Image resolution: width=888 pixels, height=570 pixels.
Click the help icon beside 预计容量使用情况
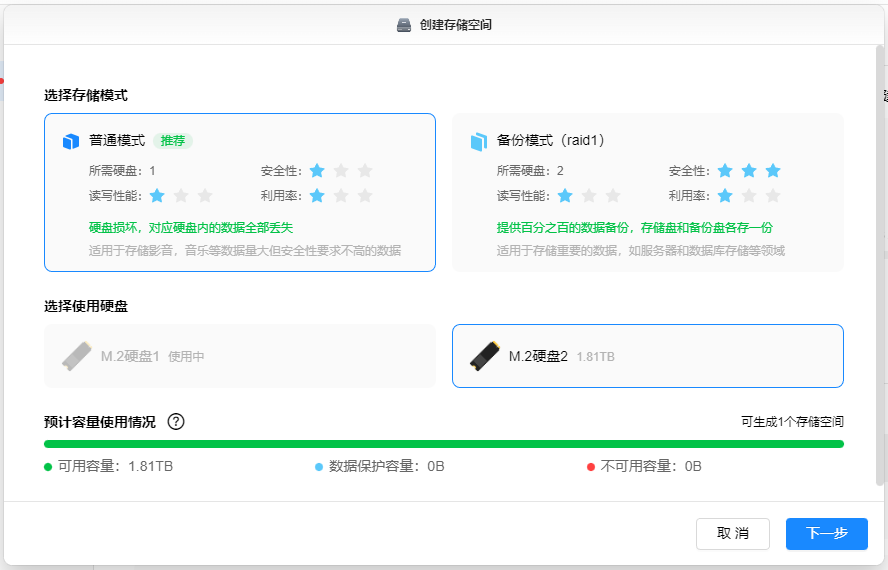pyautogui.click(x=176, y=422)
